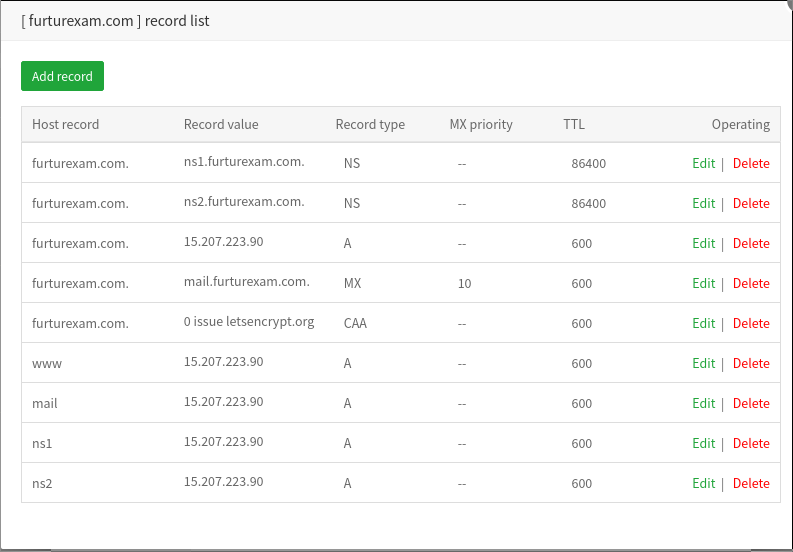Edit the mail.furturexam.com. MX record
This screenshot has height=552, width=793.
703,283
